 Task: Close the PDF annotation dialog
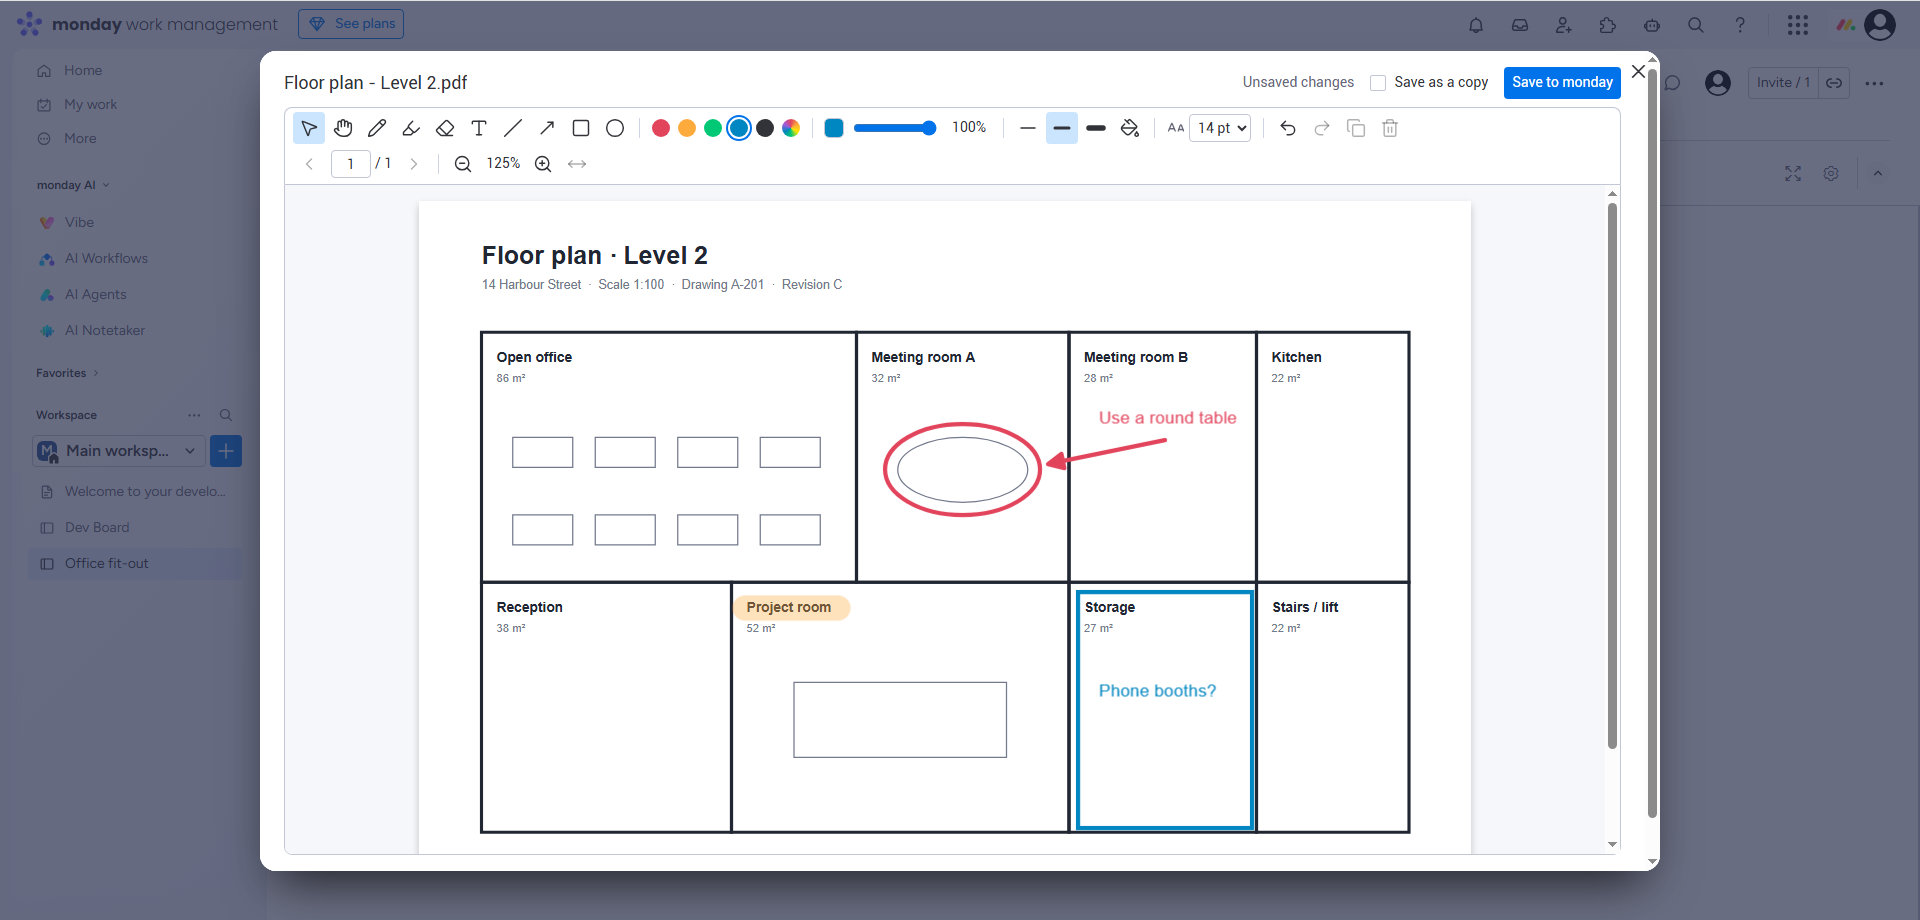point(1638,71)
